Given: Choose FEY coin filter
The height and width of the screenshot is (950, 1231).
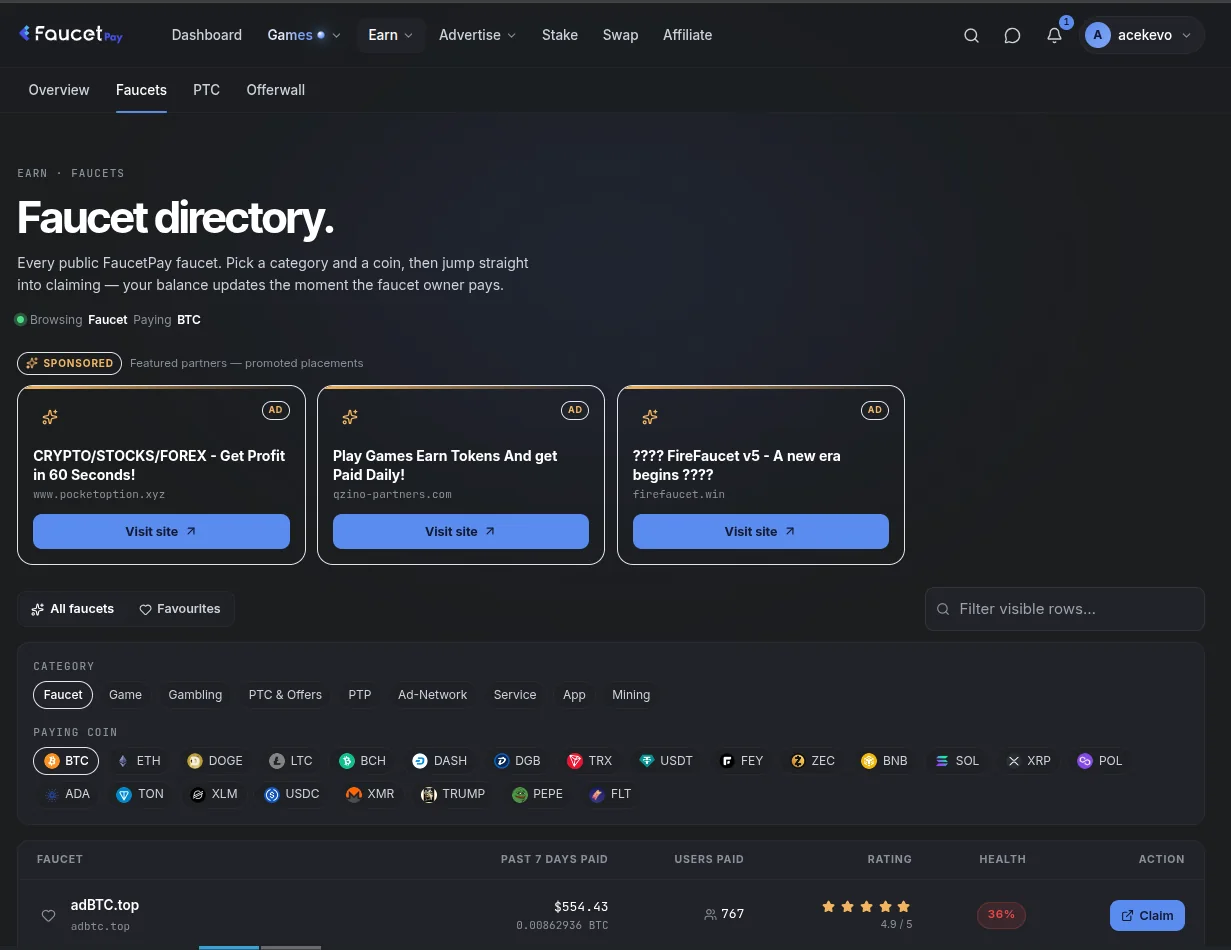Looking at the screenshot, I should [742, 761].
